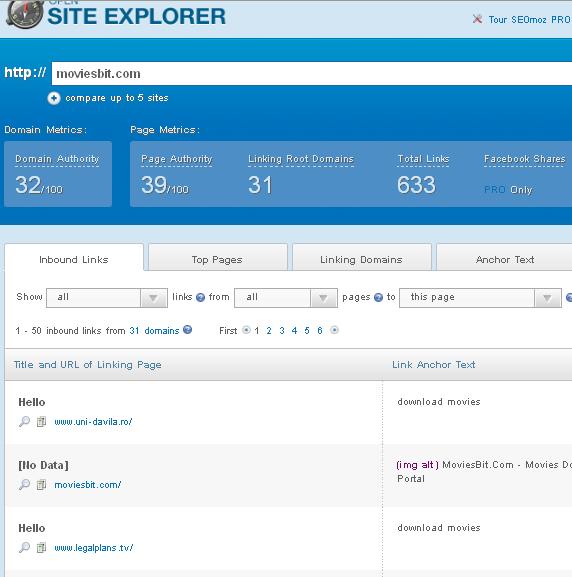Go to results page 4
The image size is (572, 577).
[294, 330]
